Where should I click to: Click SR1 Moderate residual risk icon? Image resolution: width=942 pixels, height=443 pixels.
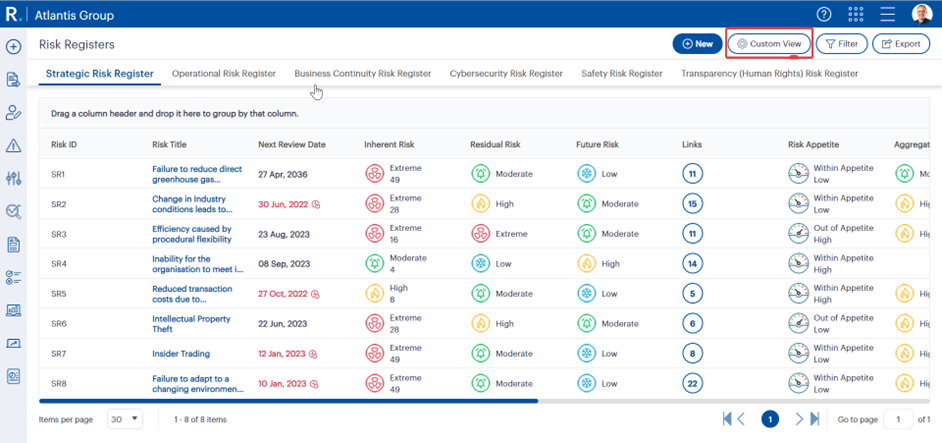click(x=481, y=174)
